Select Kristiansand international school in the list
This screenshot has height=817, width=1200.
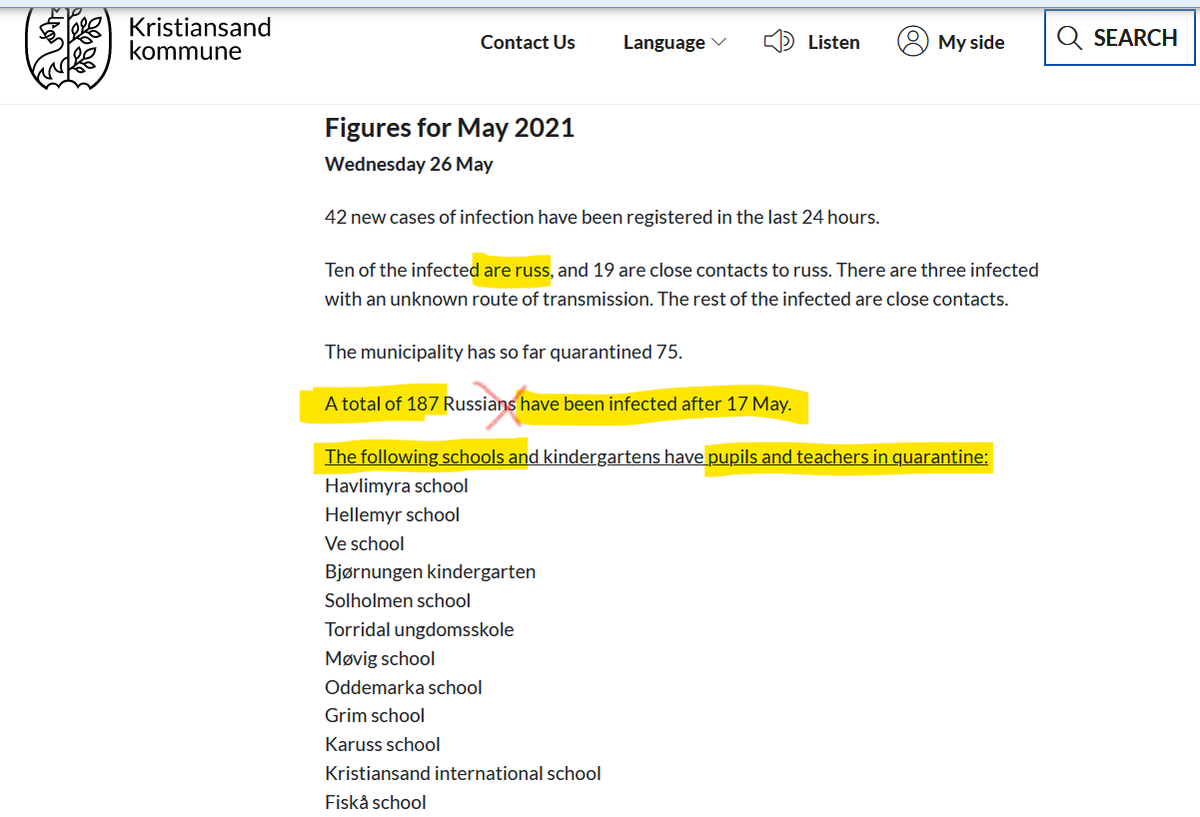coord(463,774)
